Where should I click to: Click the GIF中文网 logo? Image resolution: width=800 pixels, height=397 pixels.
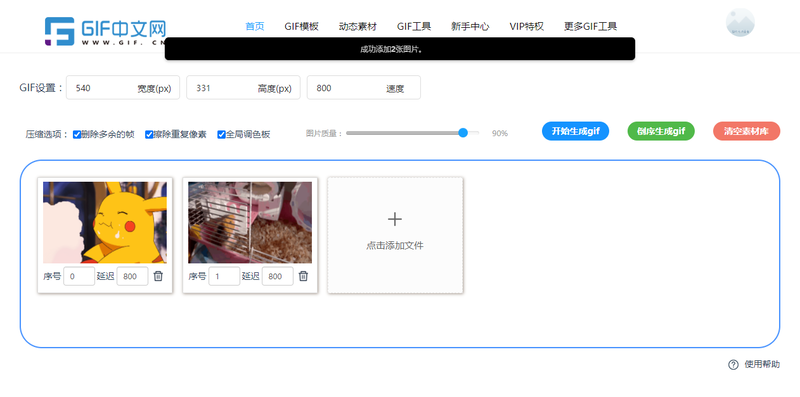106,31
